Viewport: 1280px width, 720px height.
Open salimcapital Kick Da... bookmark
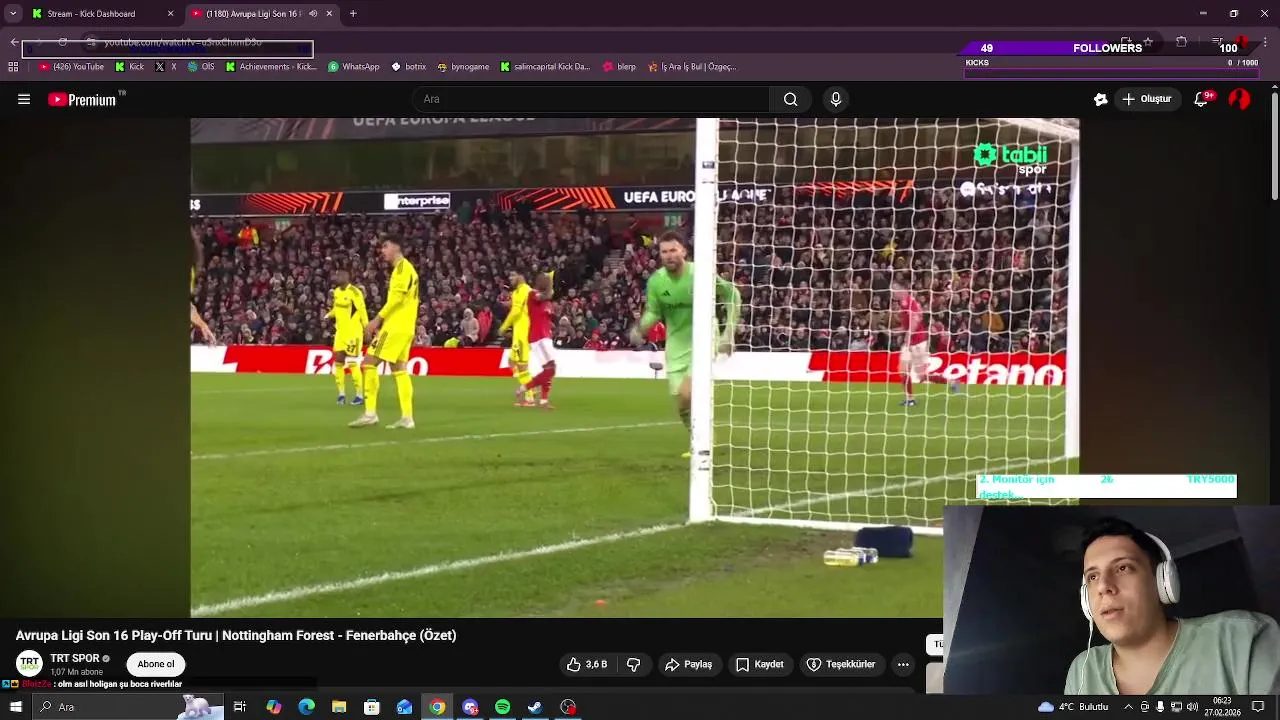pos(545,67)
